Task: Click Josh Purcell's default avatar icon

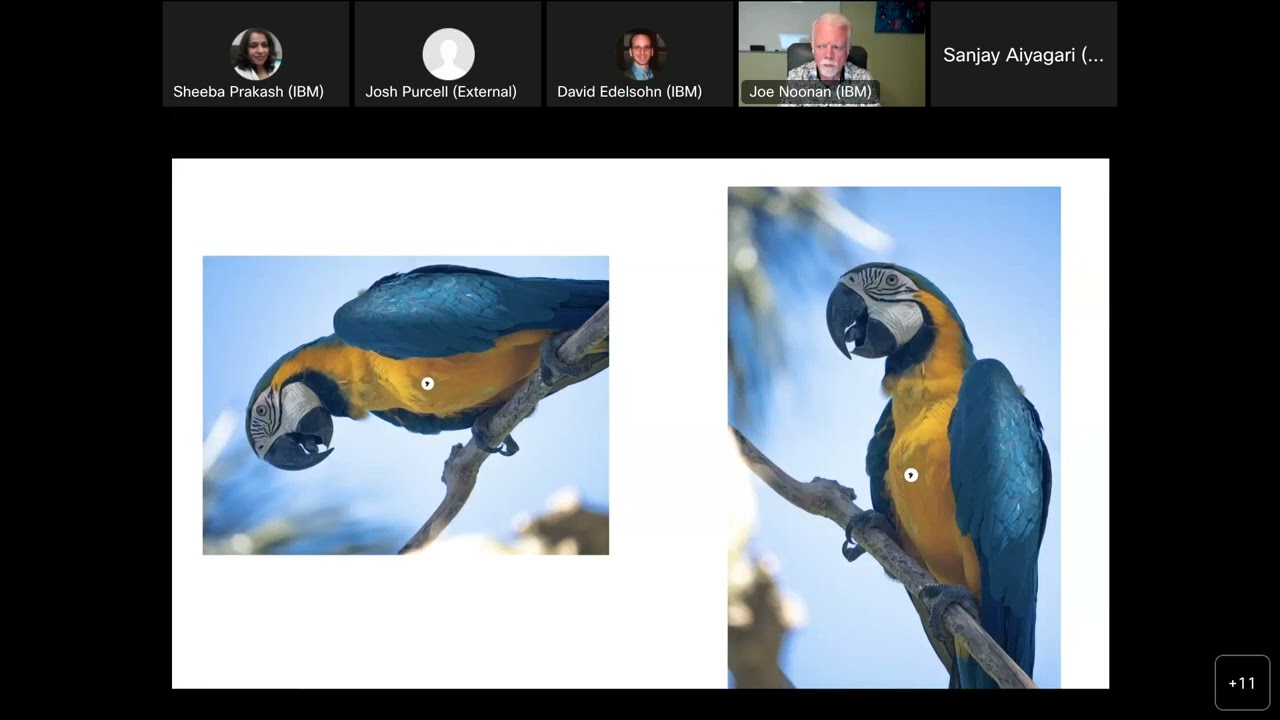Action: [x=448, y=54]
